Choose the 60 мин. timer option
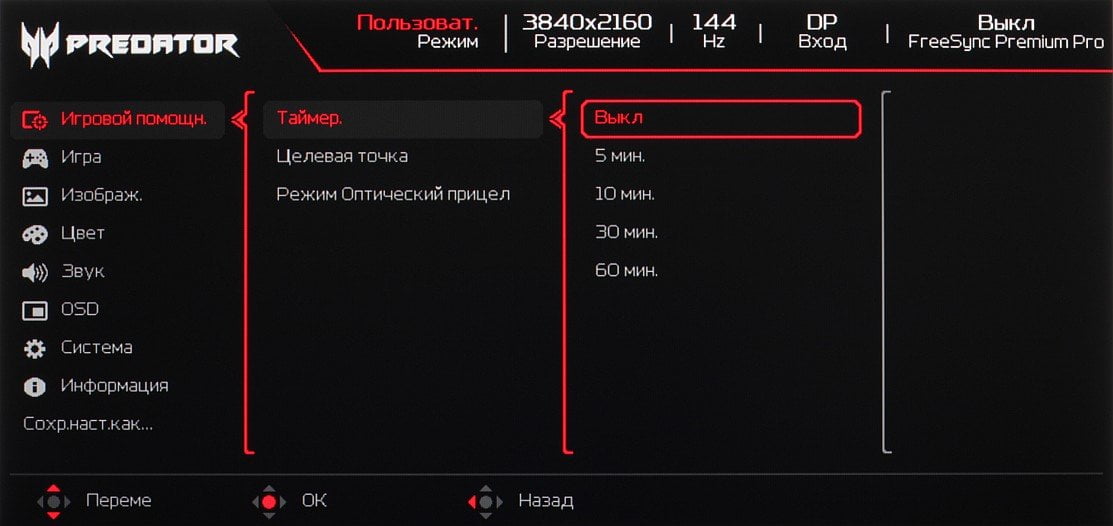The width and height of the screenshot is (1113, 526). tap(626, 270)
